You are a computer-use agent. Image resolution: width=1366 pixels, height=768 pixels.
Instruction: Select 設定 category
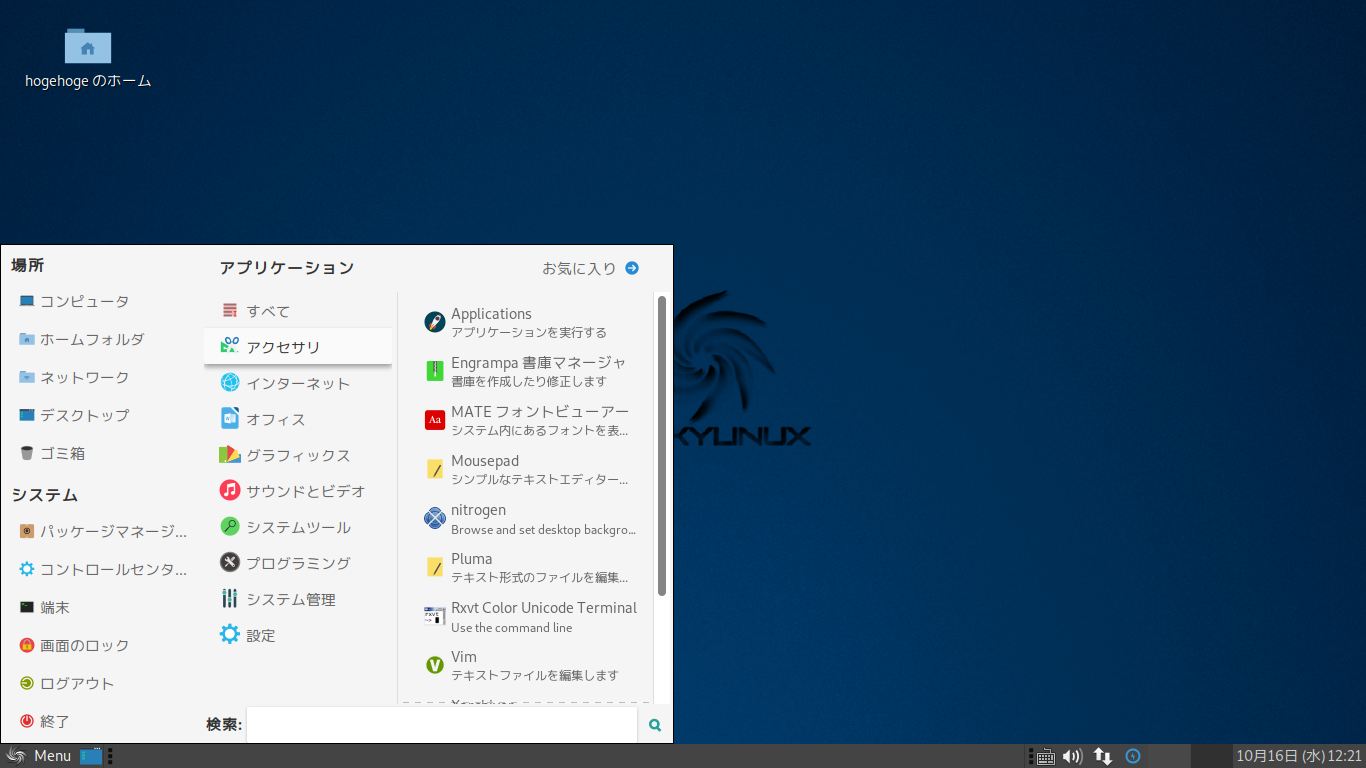click(x=298, y=635)
